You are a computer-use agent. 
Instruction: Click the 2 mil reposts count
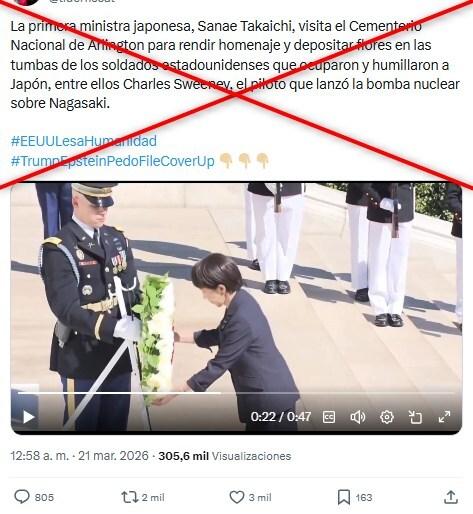coord(153,497)
